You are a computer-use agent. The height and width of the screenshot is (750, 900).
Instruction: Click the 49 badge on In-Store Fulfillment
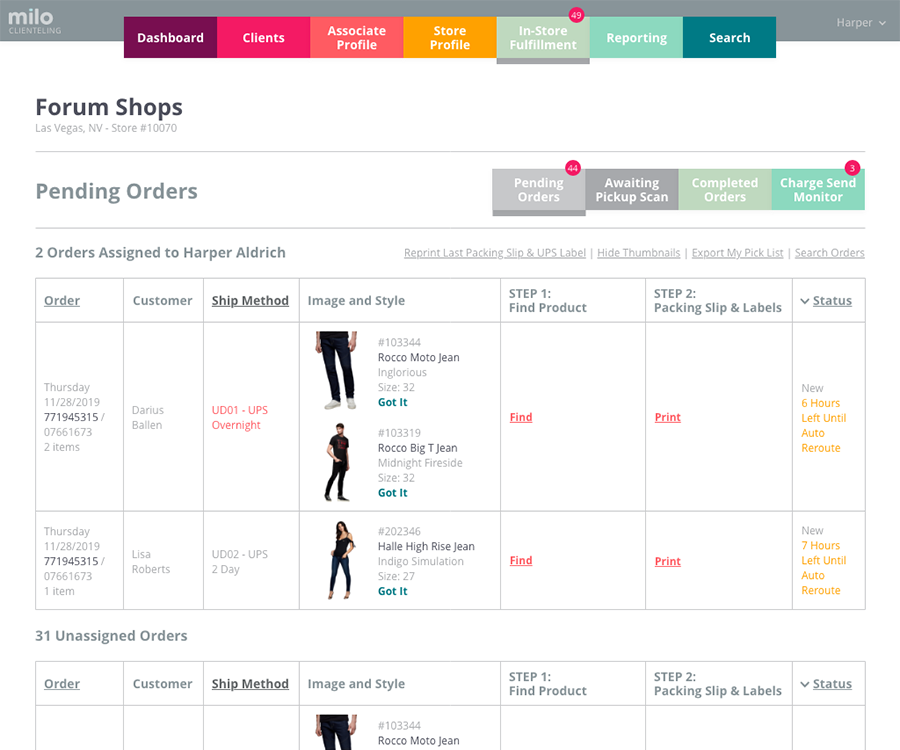point(576,15)
